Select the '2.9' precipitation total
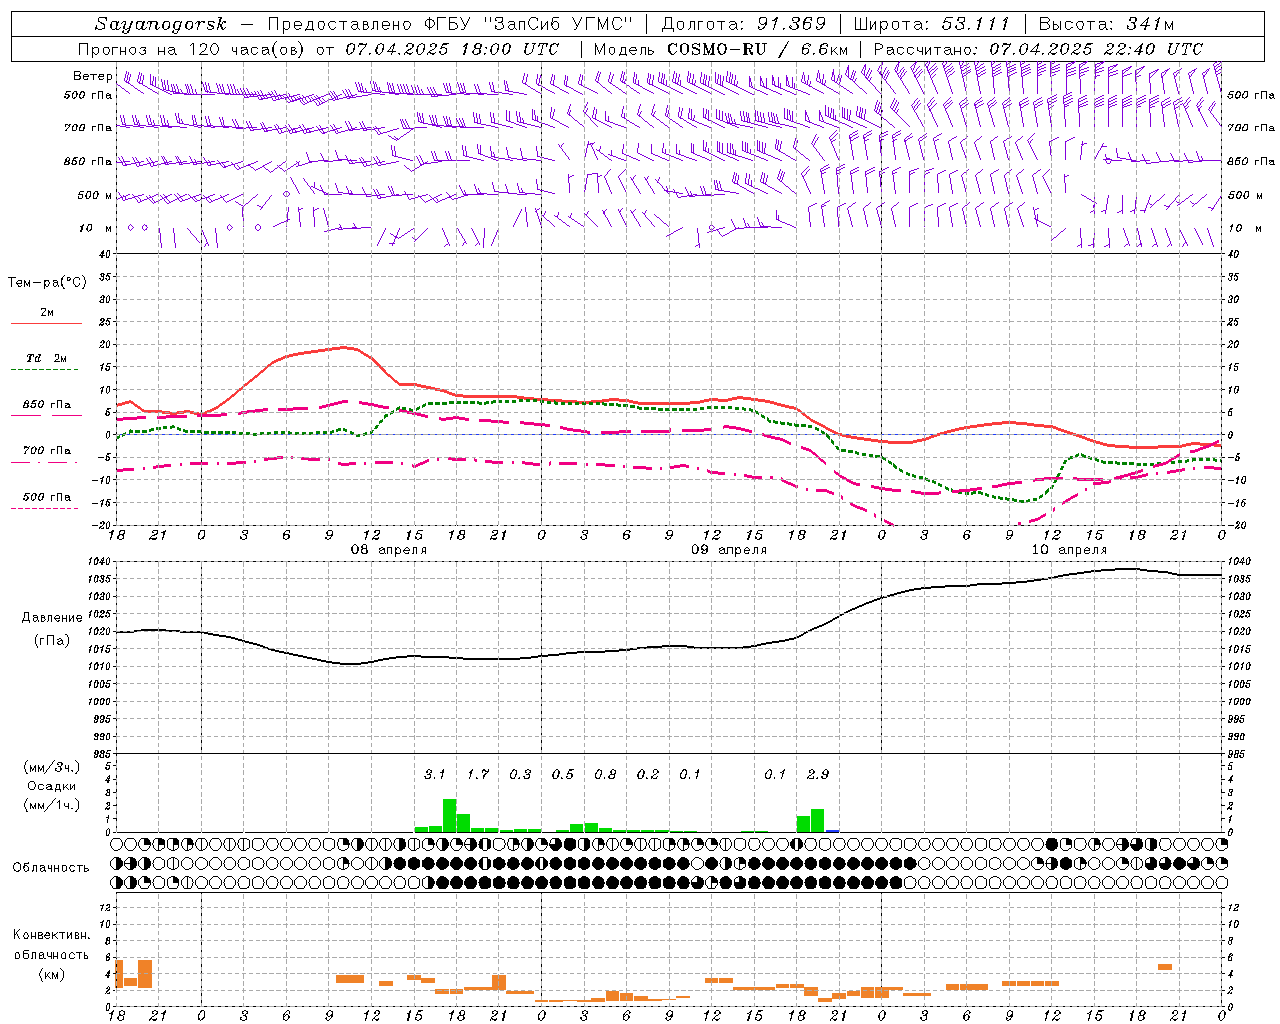Screen dimensions: 1280x1024 tap(818, 774)
